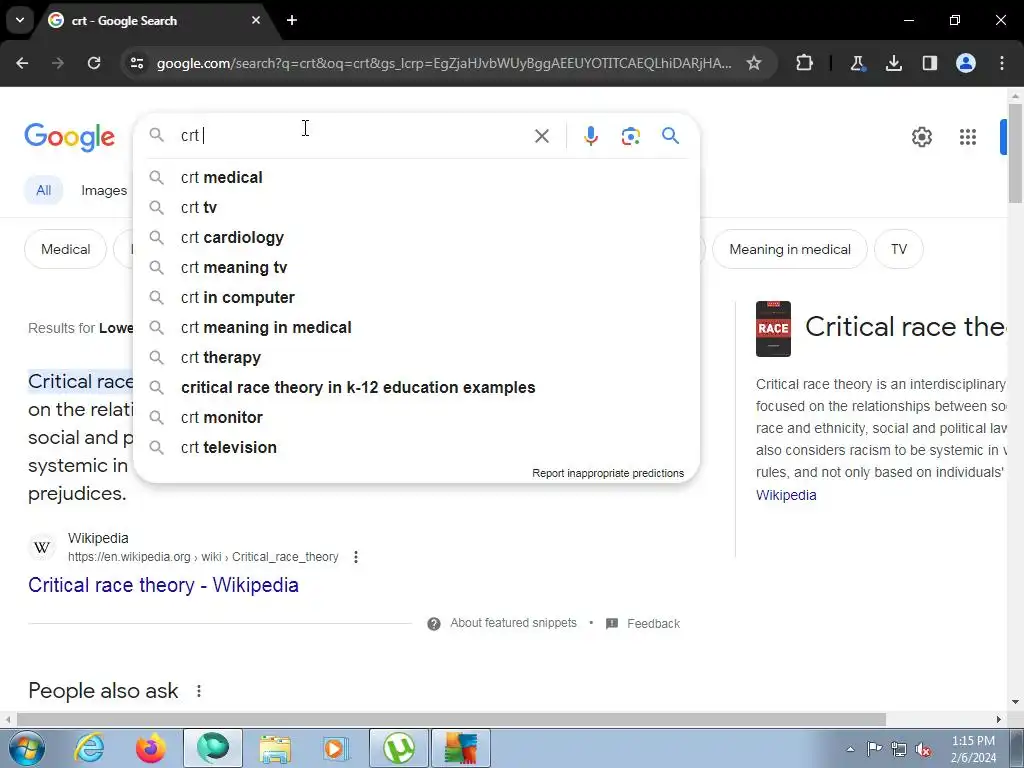Click Report inappropriate predictions
This screenshot has height=768, width=1024.
point(608,473)
